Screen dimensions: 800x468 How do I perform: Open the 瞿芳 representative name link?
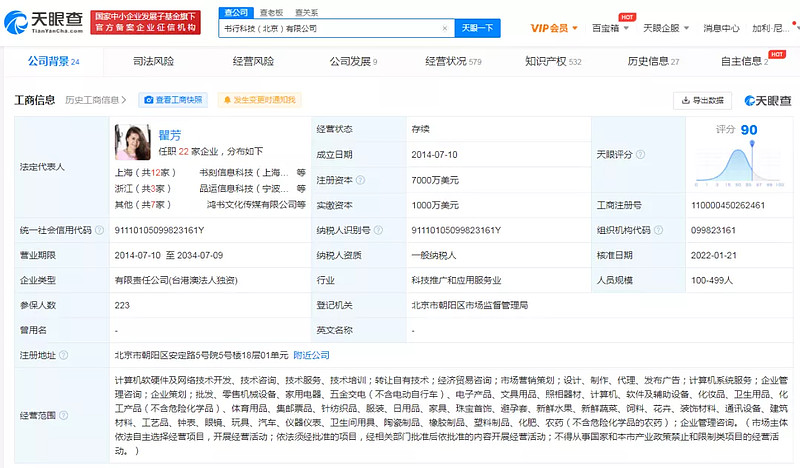(169, 135)
